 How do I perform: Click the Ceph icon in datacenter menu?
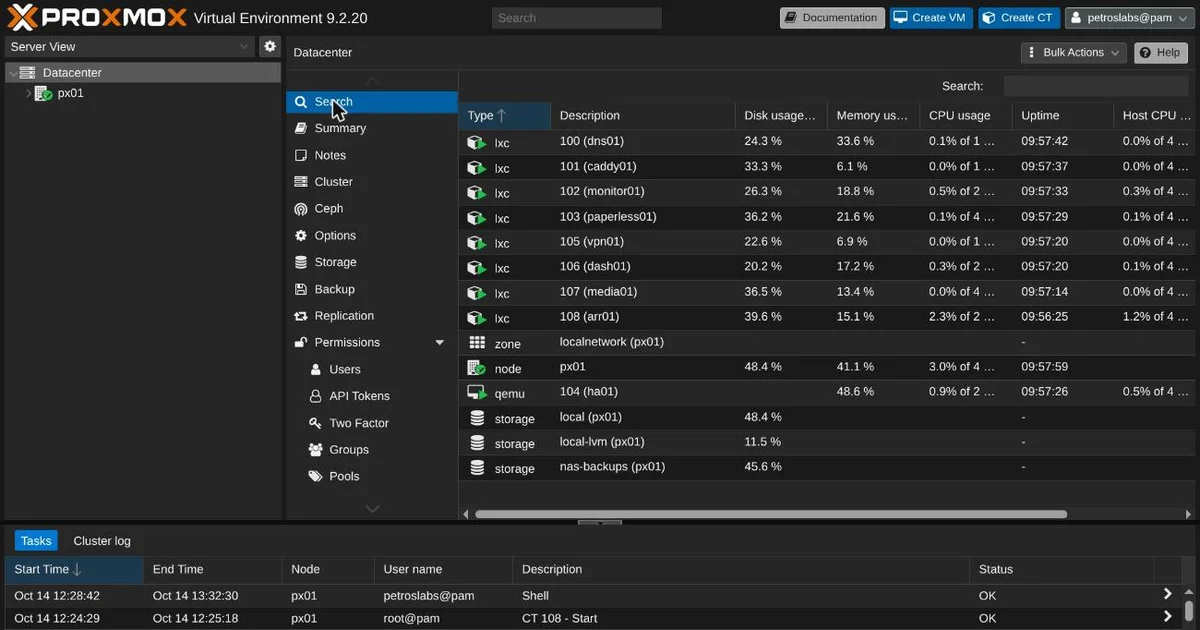(x=301, y=209)
